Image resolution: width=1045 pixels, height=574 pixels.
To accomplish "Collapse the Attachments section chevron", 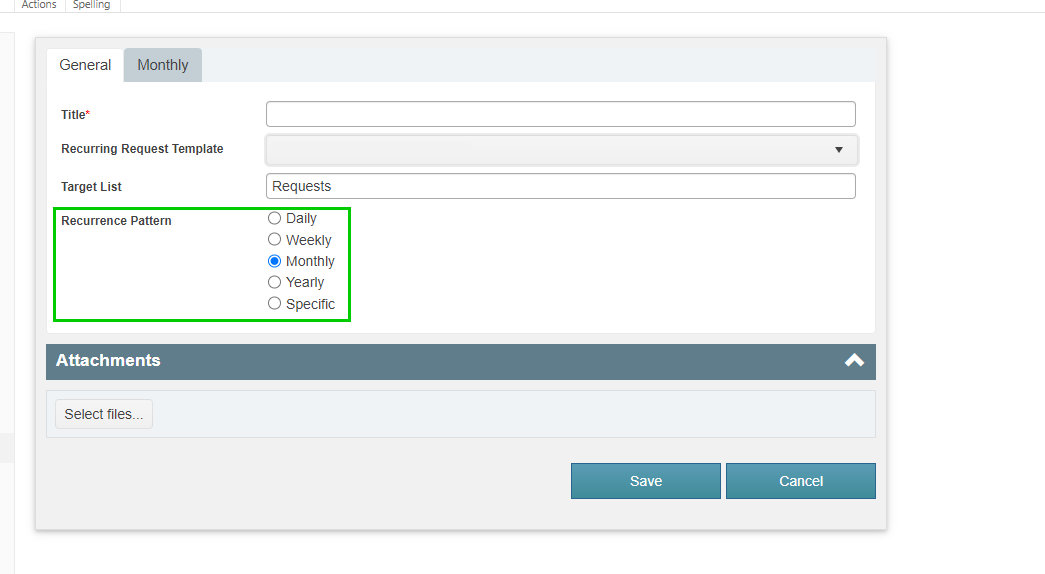I will 854,361.
